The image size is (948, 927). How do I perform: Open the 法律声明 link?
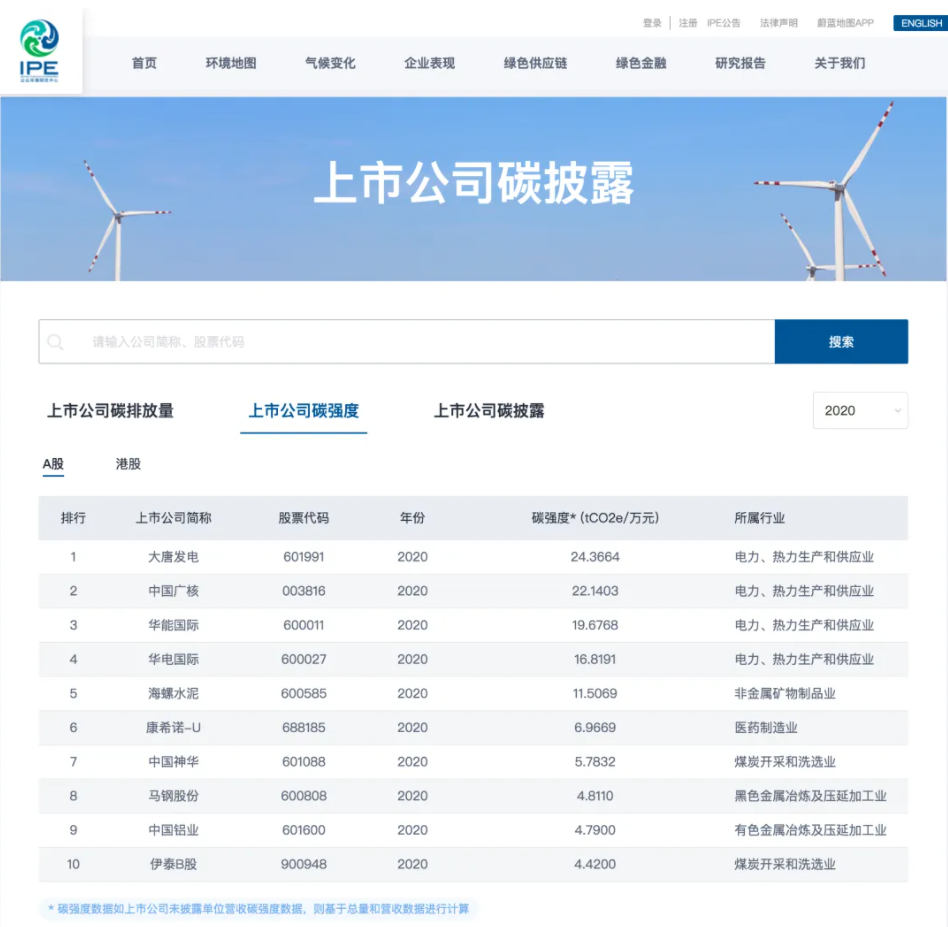click(779, 23)
